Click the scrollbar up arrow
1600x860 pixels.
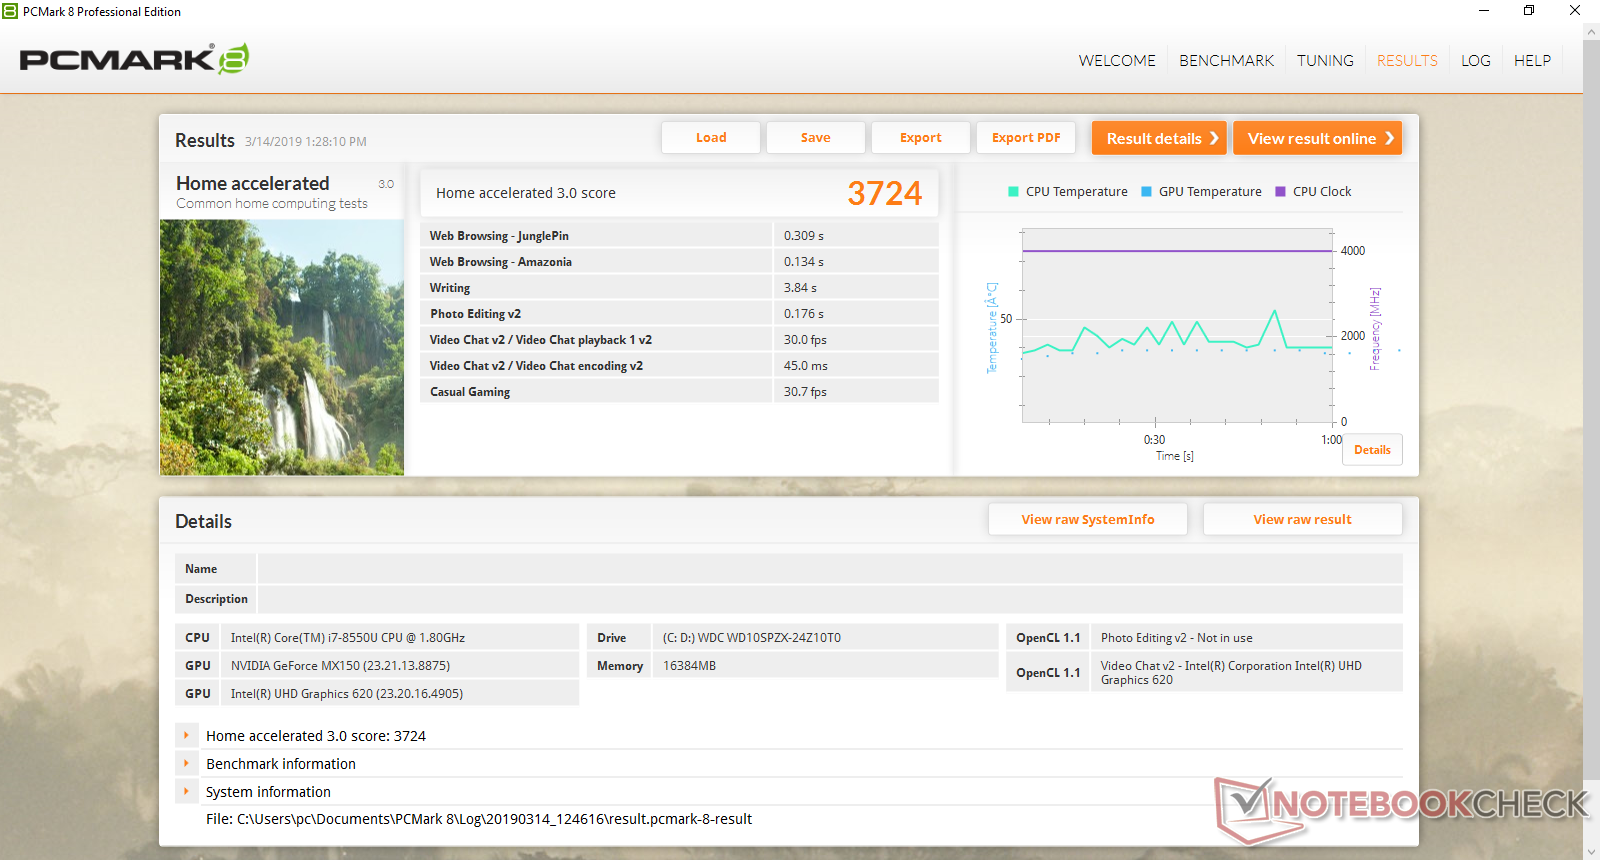(1591, 31)
